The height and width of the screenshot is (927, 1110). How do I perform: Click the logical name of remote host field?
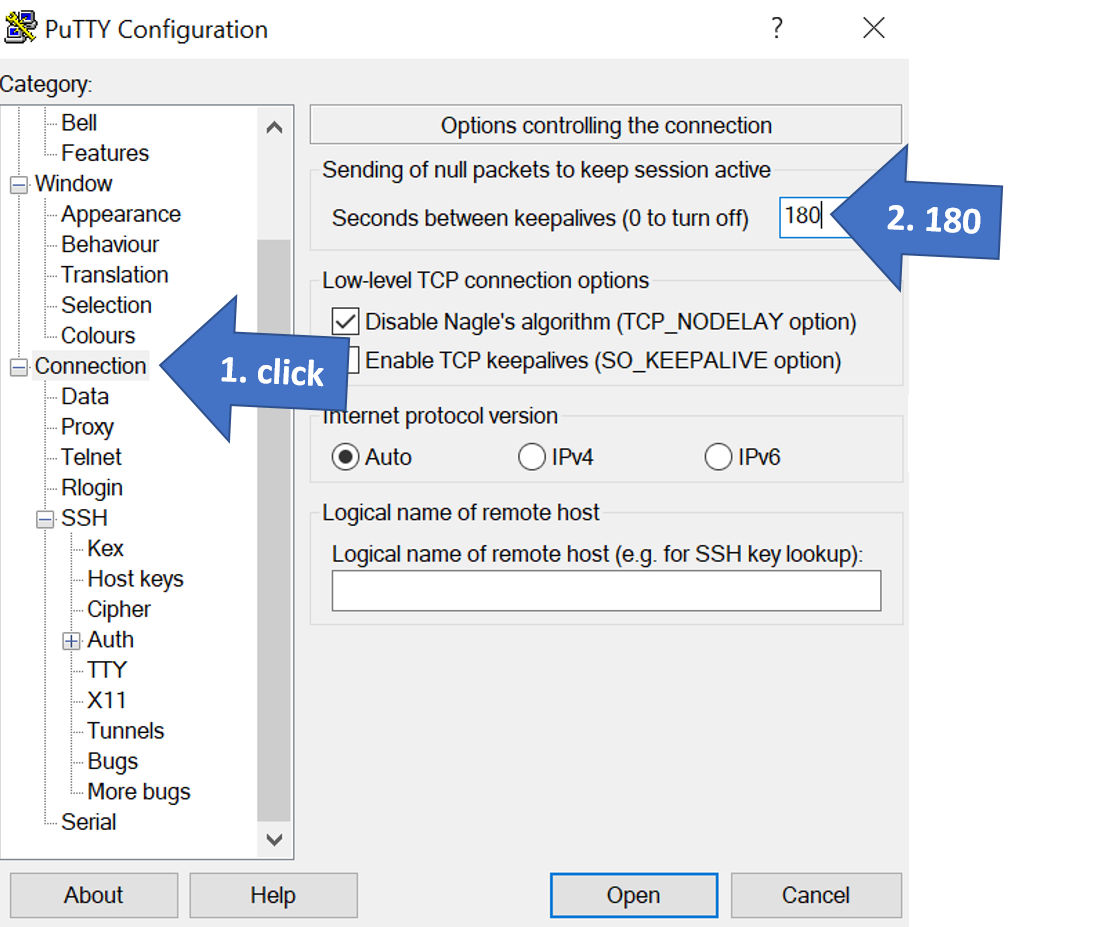click(607, 591)
